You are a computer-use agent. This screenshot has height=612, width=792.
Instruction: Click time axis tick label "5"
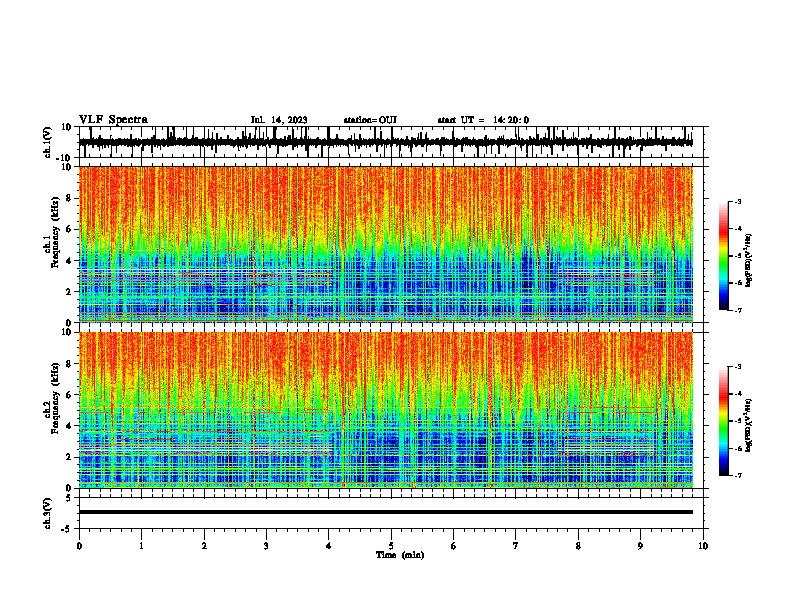[x=391, y=546]
